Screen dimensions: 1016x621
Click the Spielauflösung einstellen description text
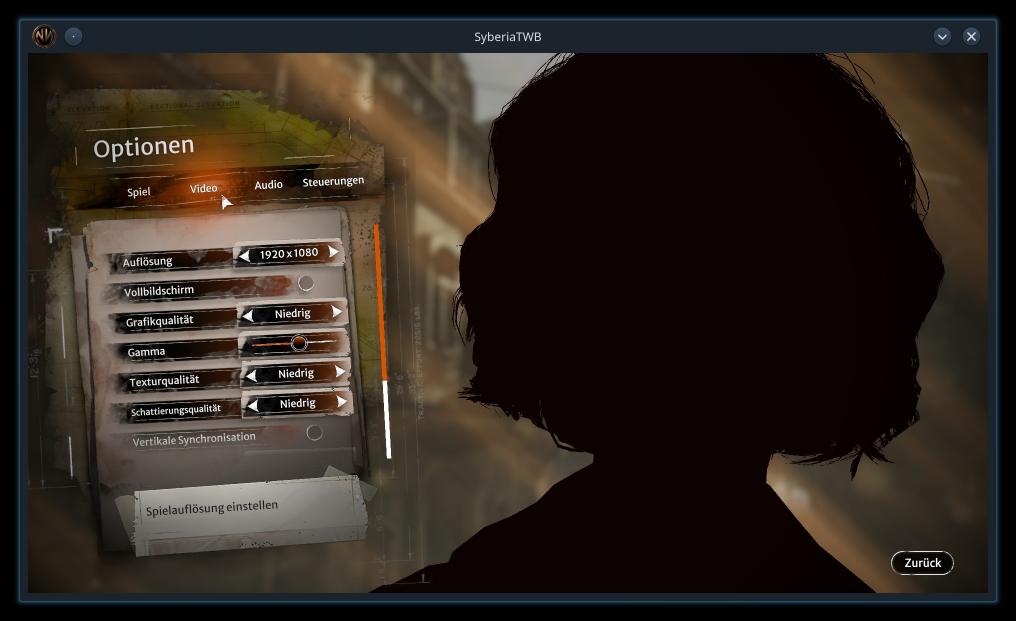[212, 508]
